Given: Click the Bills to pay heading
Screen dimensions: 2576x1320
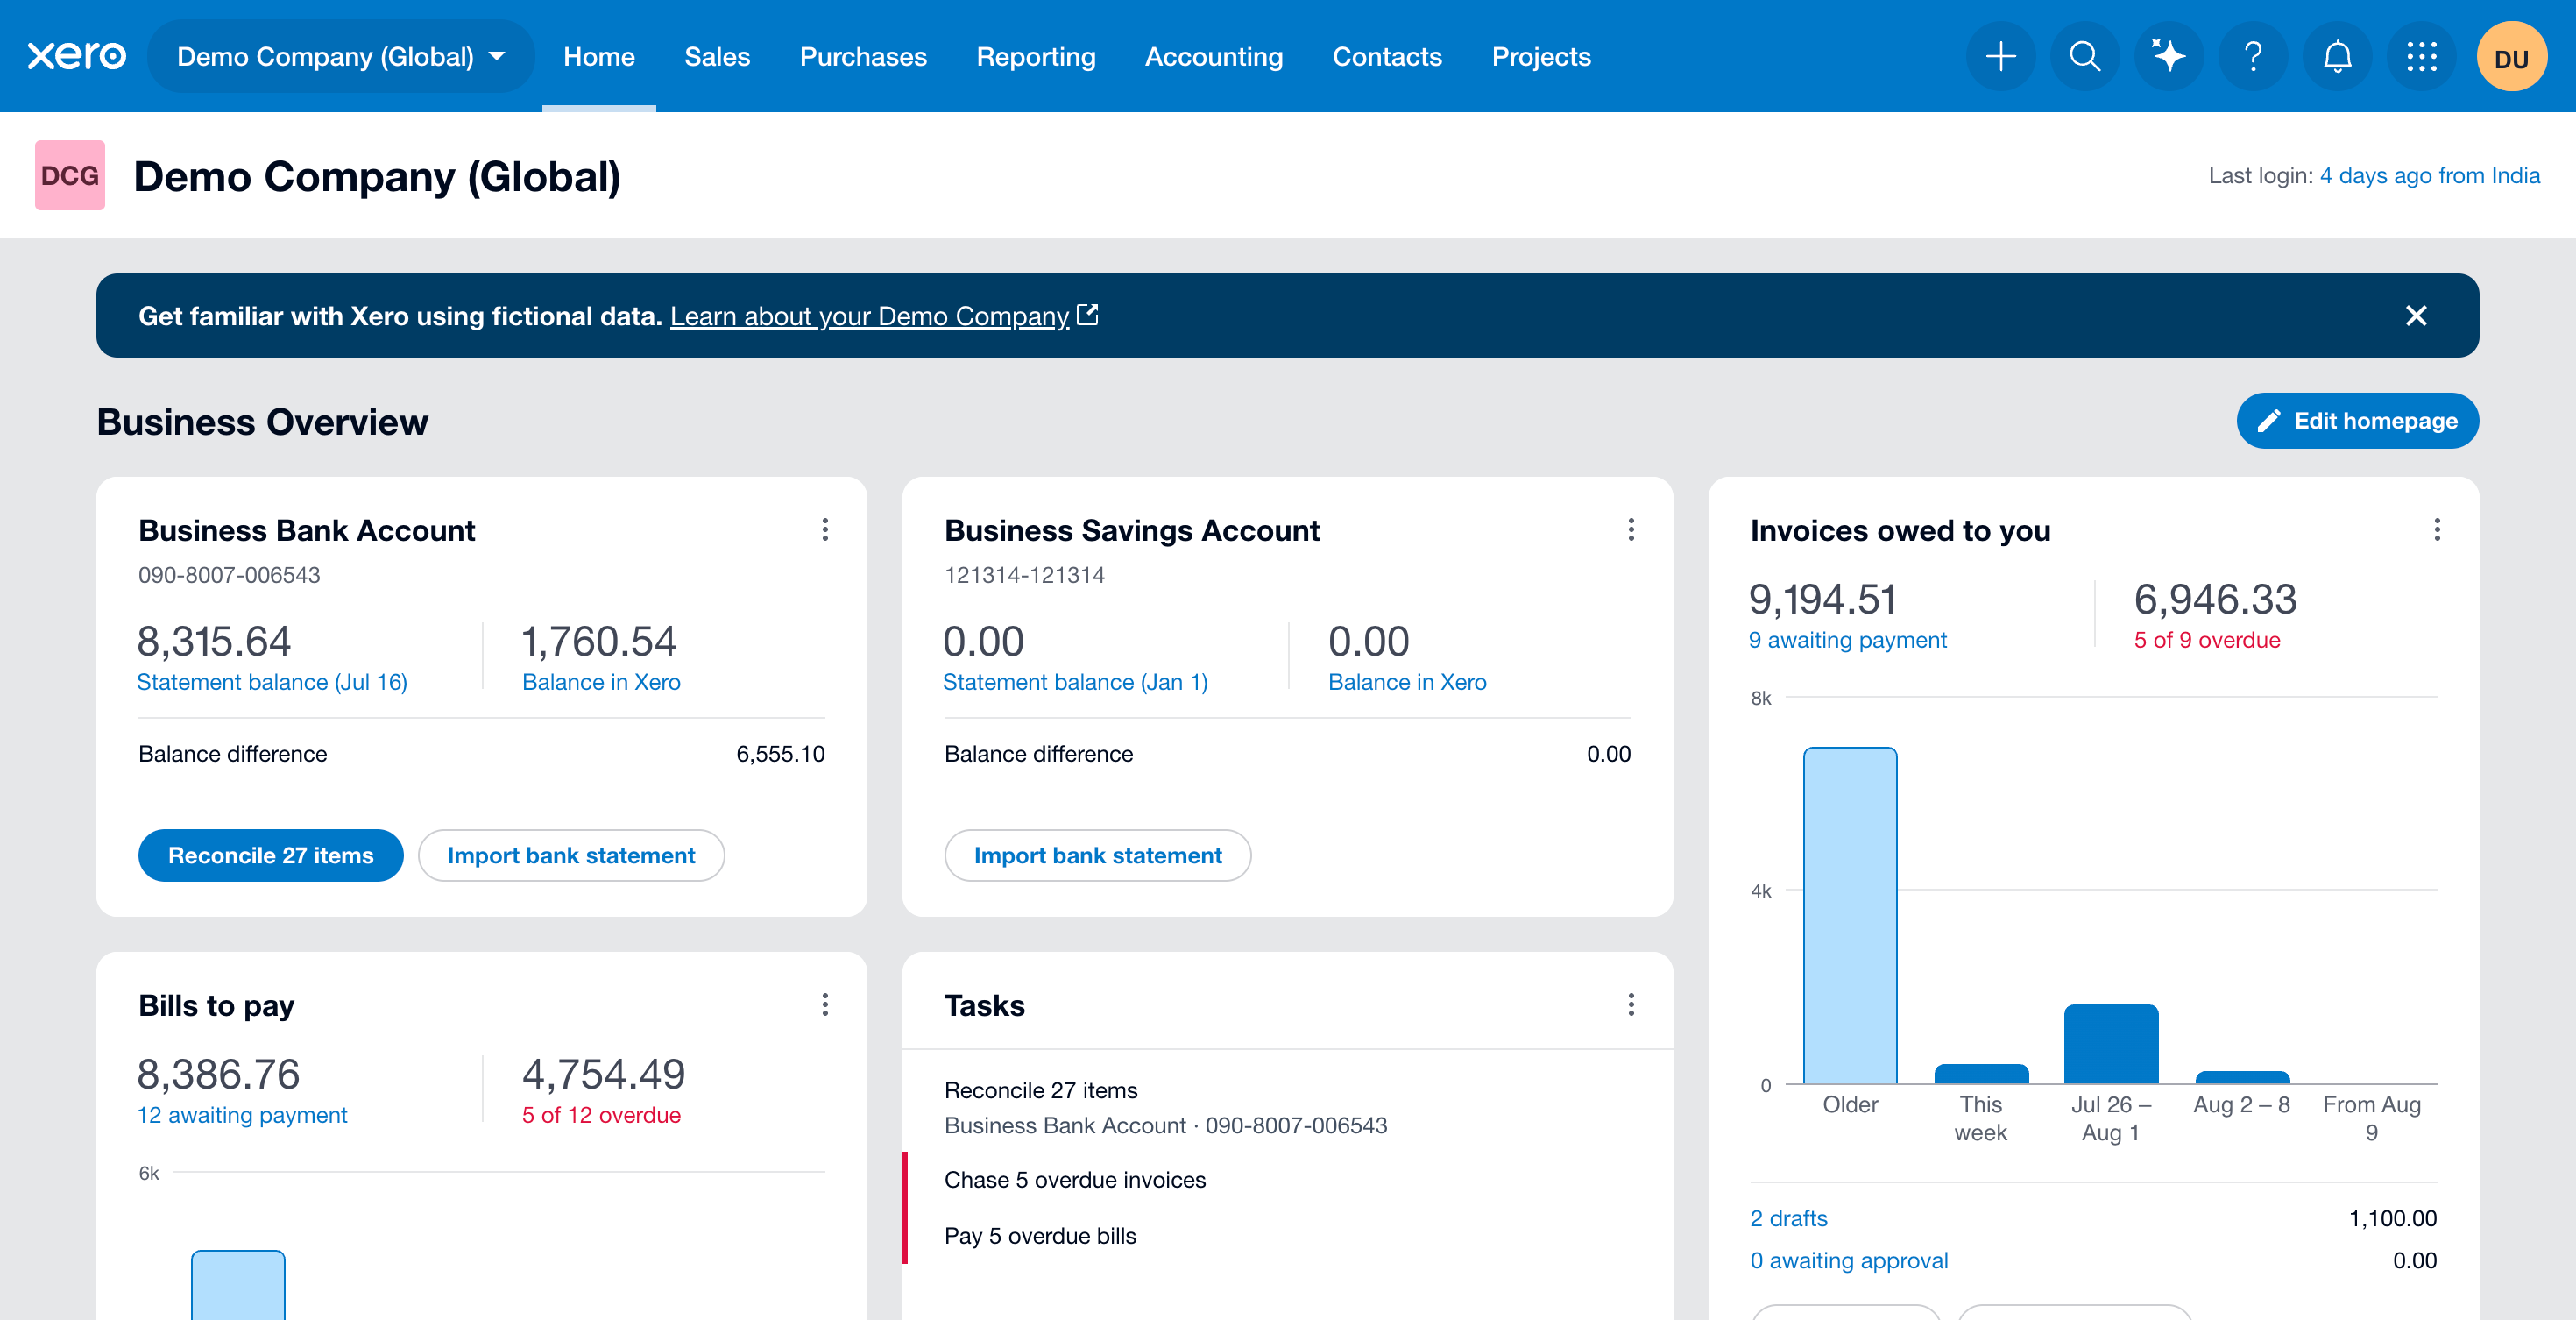Looking at the screenshot, I should [216, 1005].
